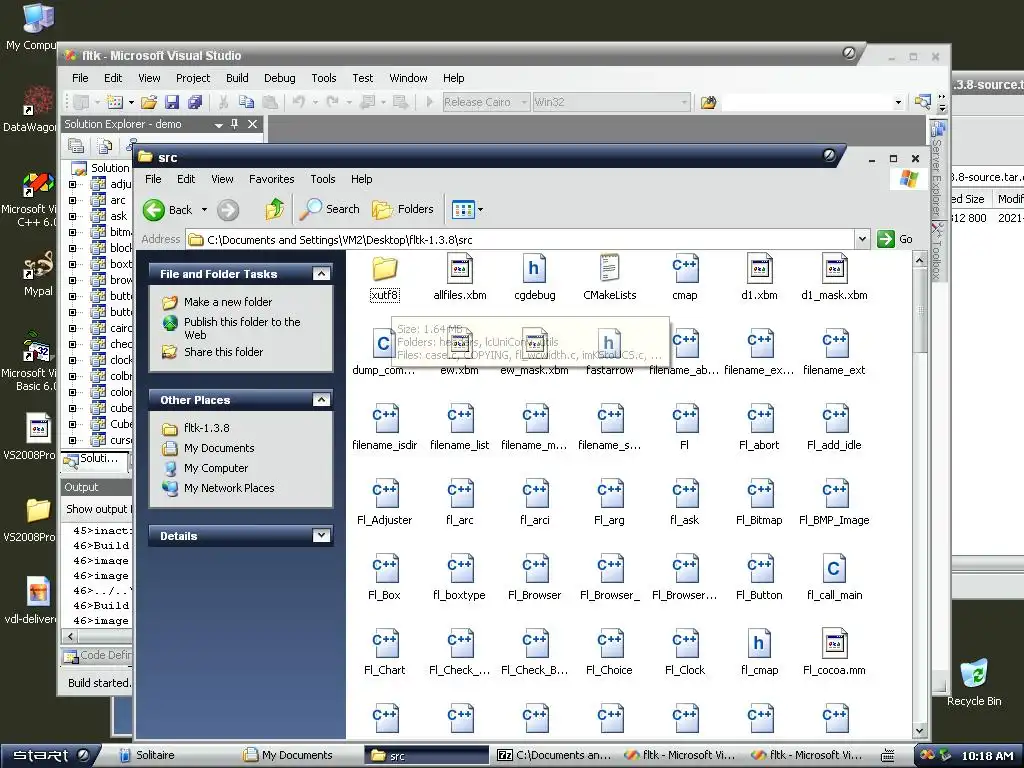Viewport: 1024px width, 768px height.
Task: Collapse File and Folder Tasks panel
Action: click(x=321, y=274)
